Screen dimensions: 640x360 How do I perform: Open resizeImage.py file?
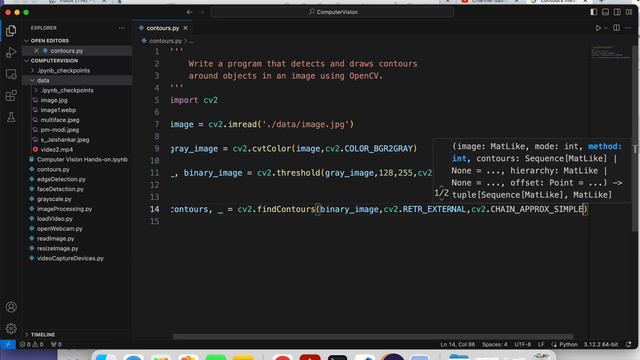click(x=58, y=249)
